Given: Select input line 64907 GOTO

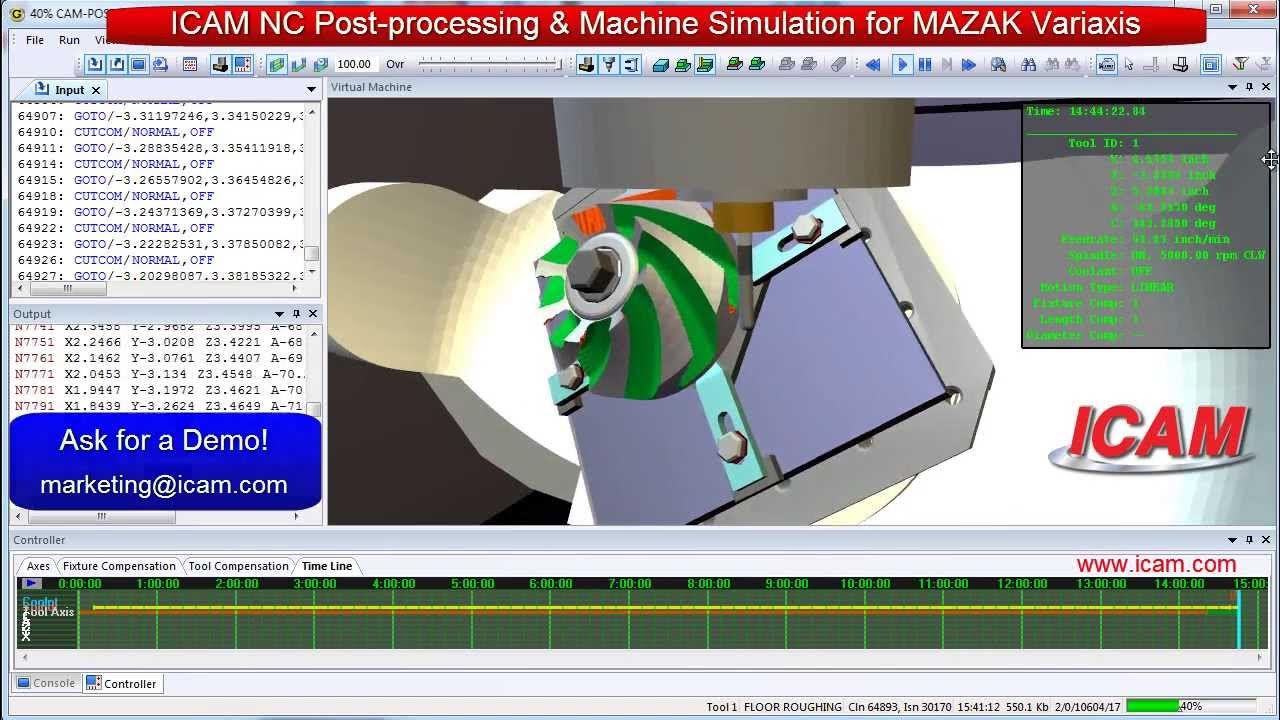Looking at the screenshot, I should point(159,116).
